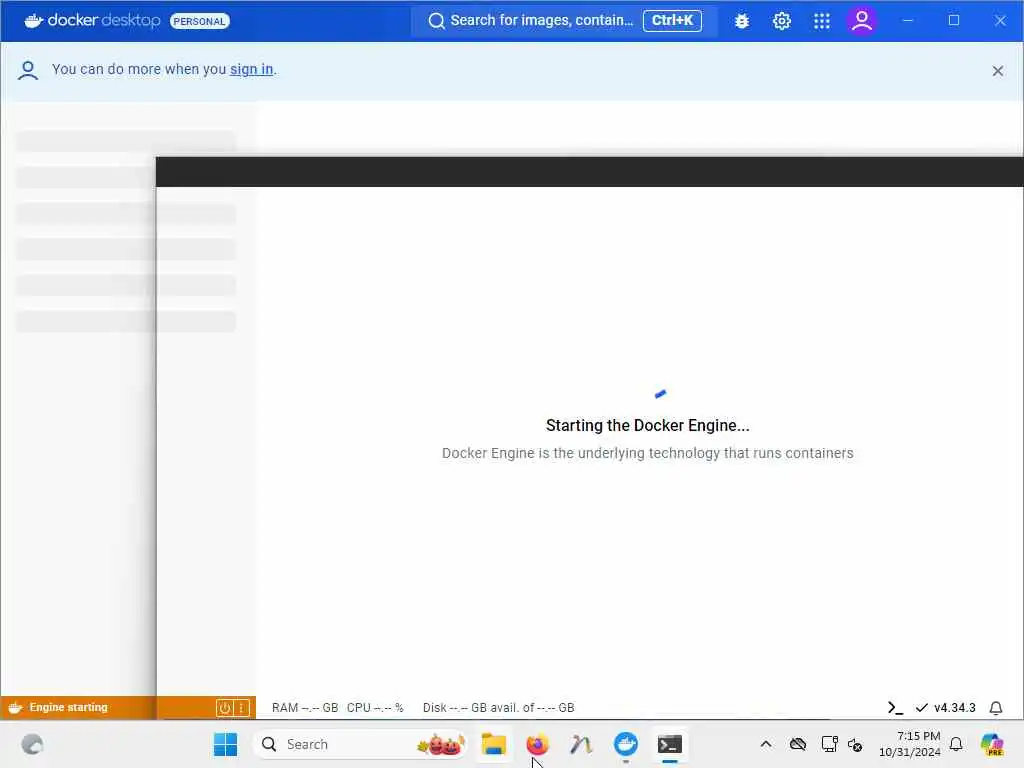The image size is (1024, 768).
Task: Click the widgets icon at taskbar left
Action: tap(32, 744)
